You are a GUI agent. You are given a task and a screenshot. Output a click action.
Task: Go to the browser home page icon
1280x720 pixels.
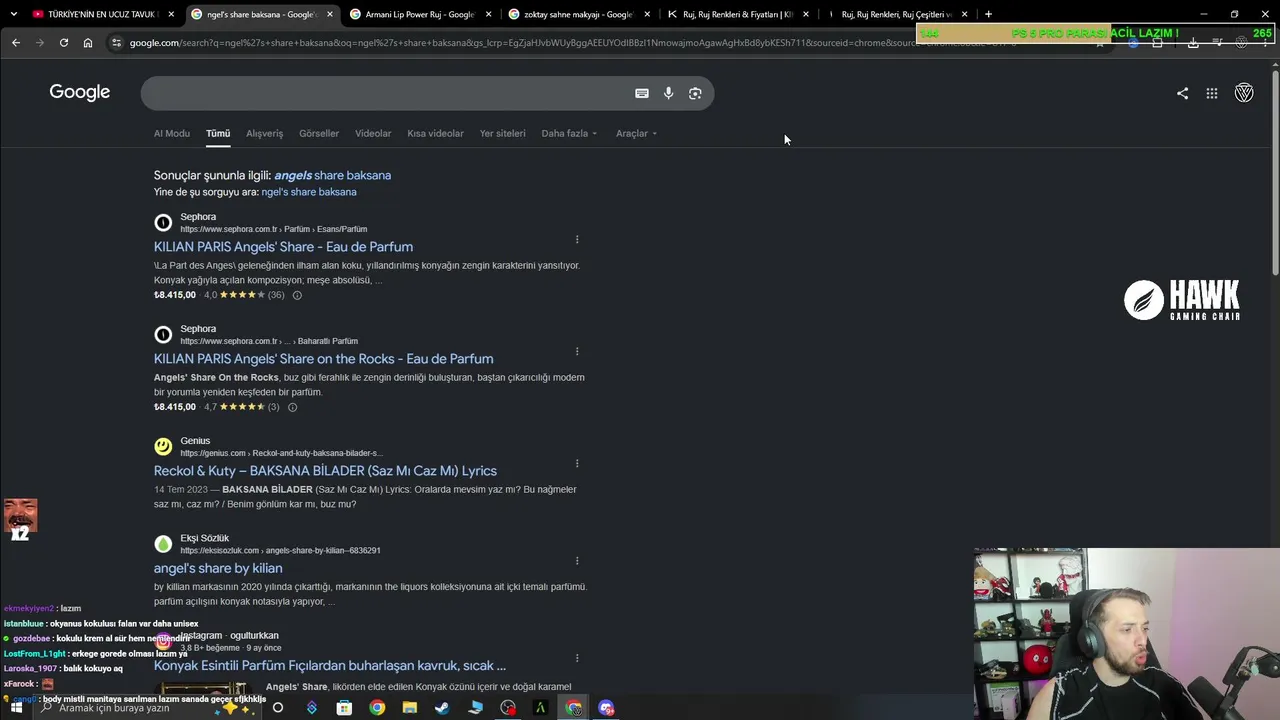point(88,43)
